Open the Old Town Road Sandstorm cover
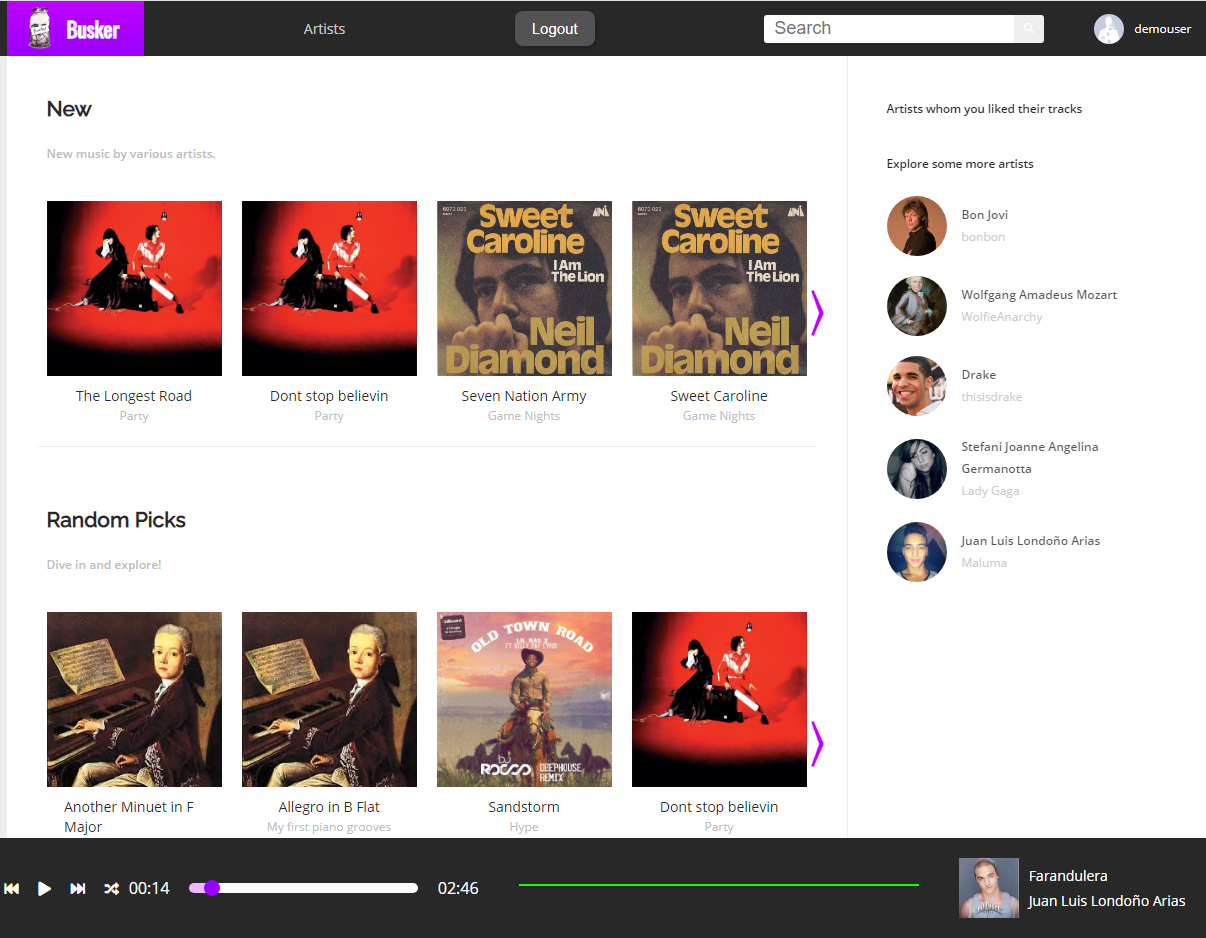The image size is (1206, 938). (524, 700)
